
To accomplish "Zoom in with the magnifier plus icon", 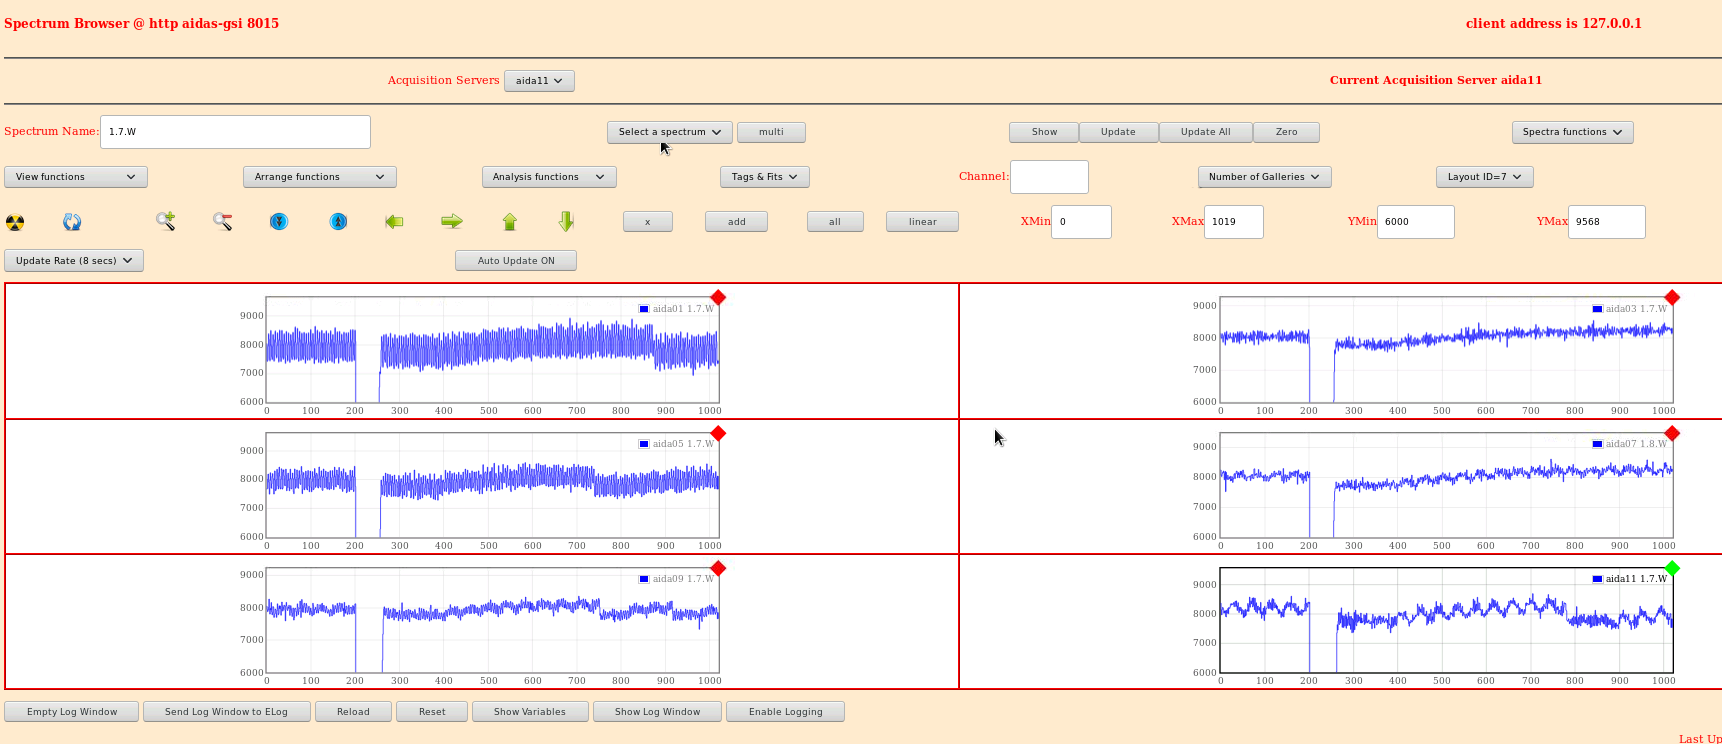I will click(166, 221).
